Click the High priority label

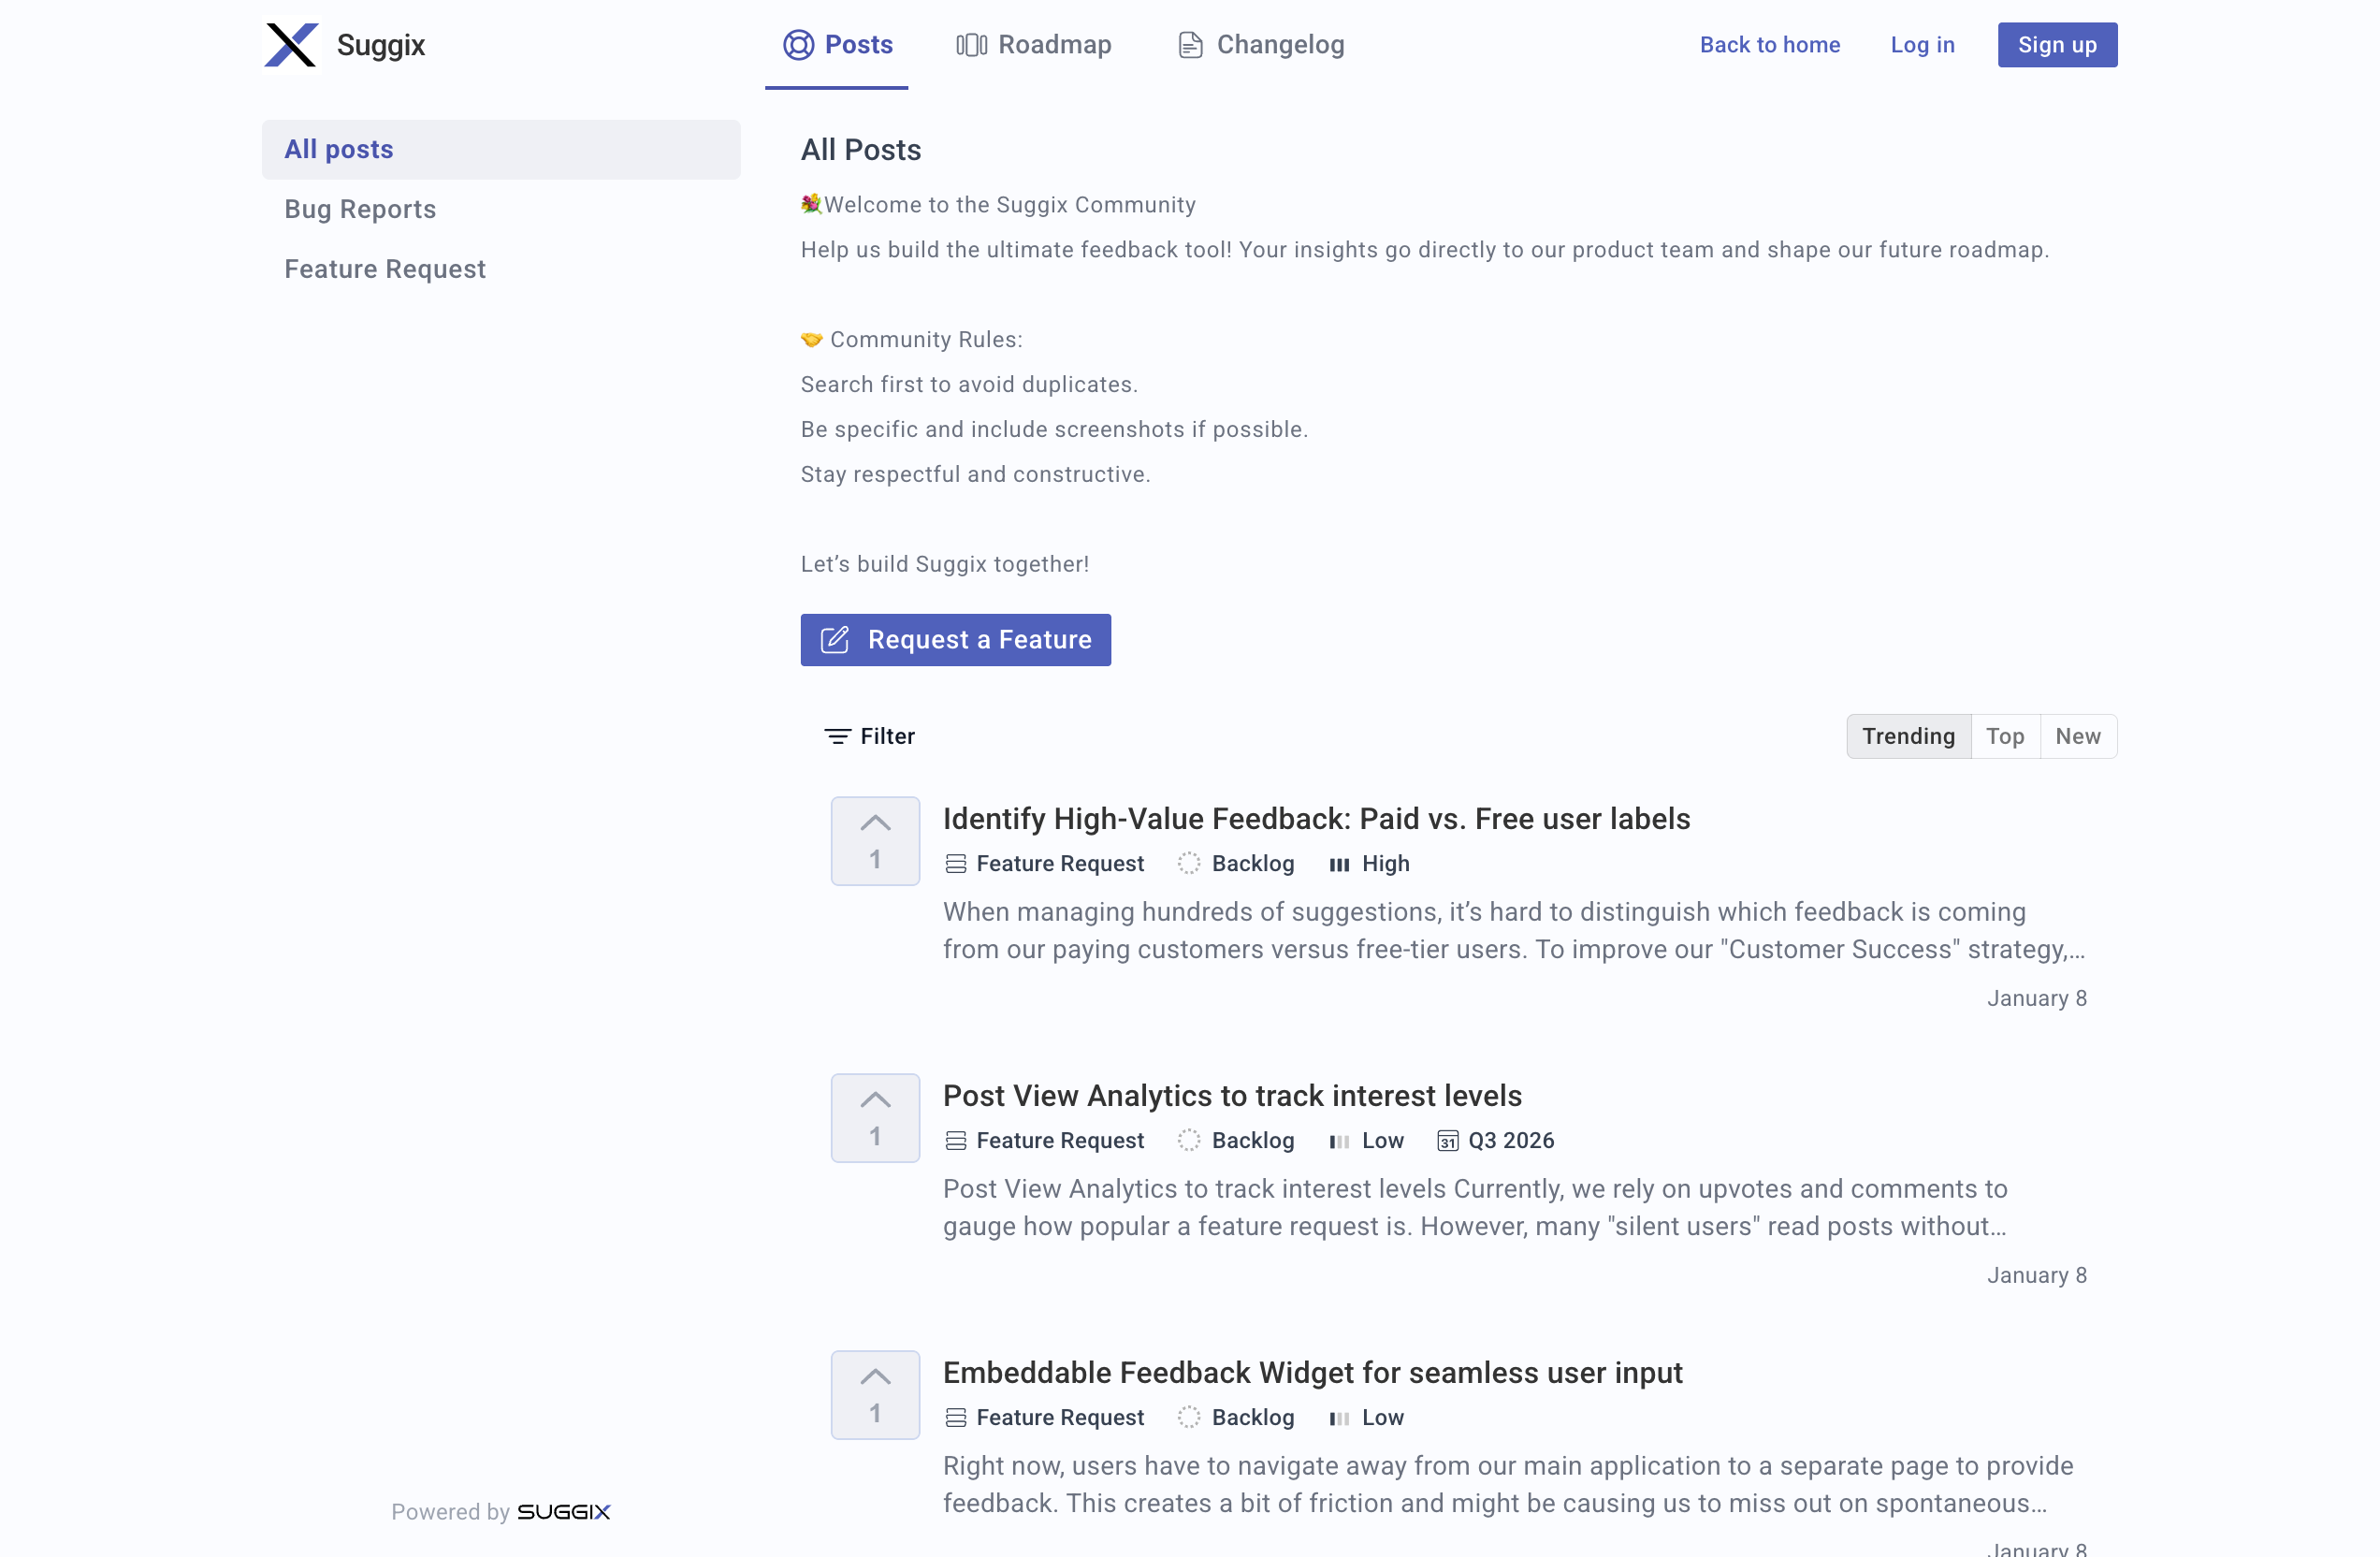click(x=1384, y=863)
